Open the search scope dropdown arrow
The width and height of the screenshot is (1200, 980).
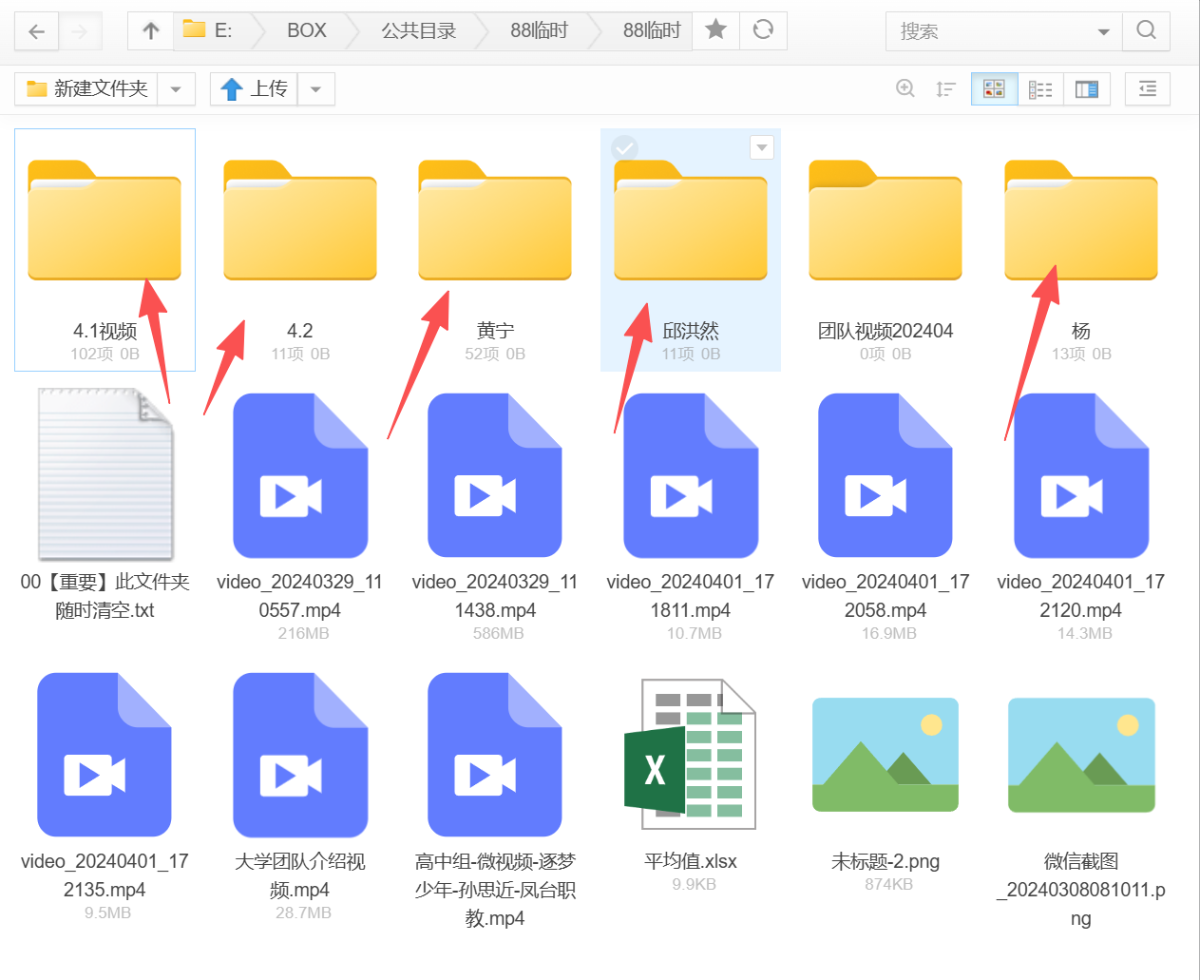1104,32
